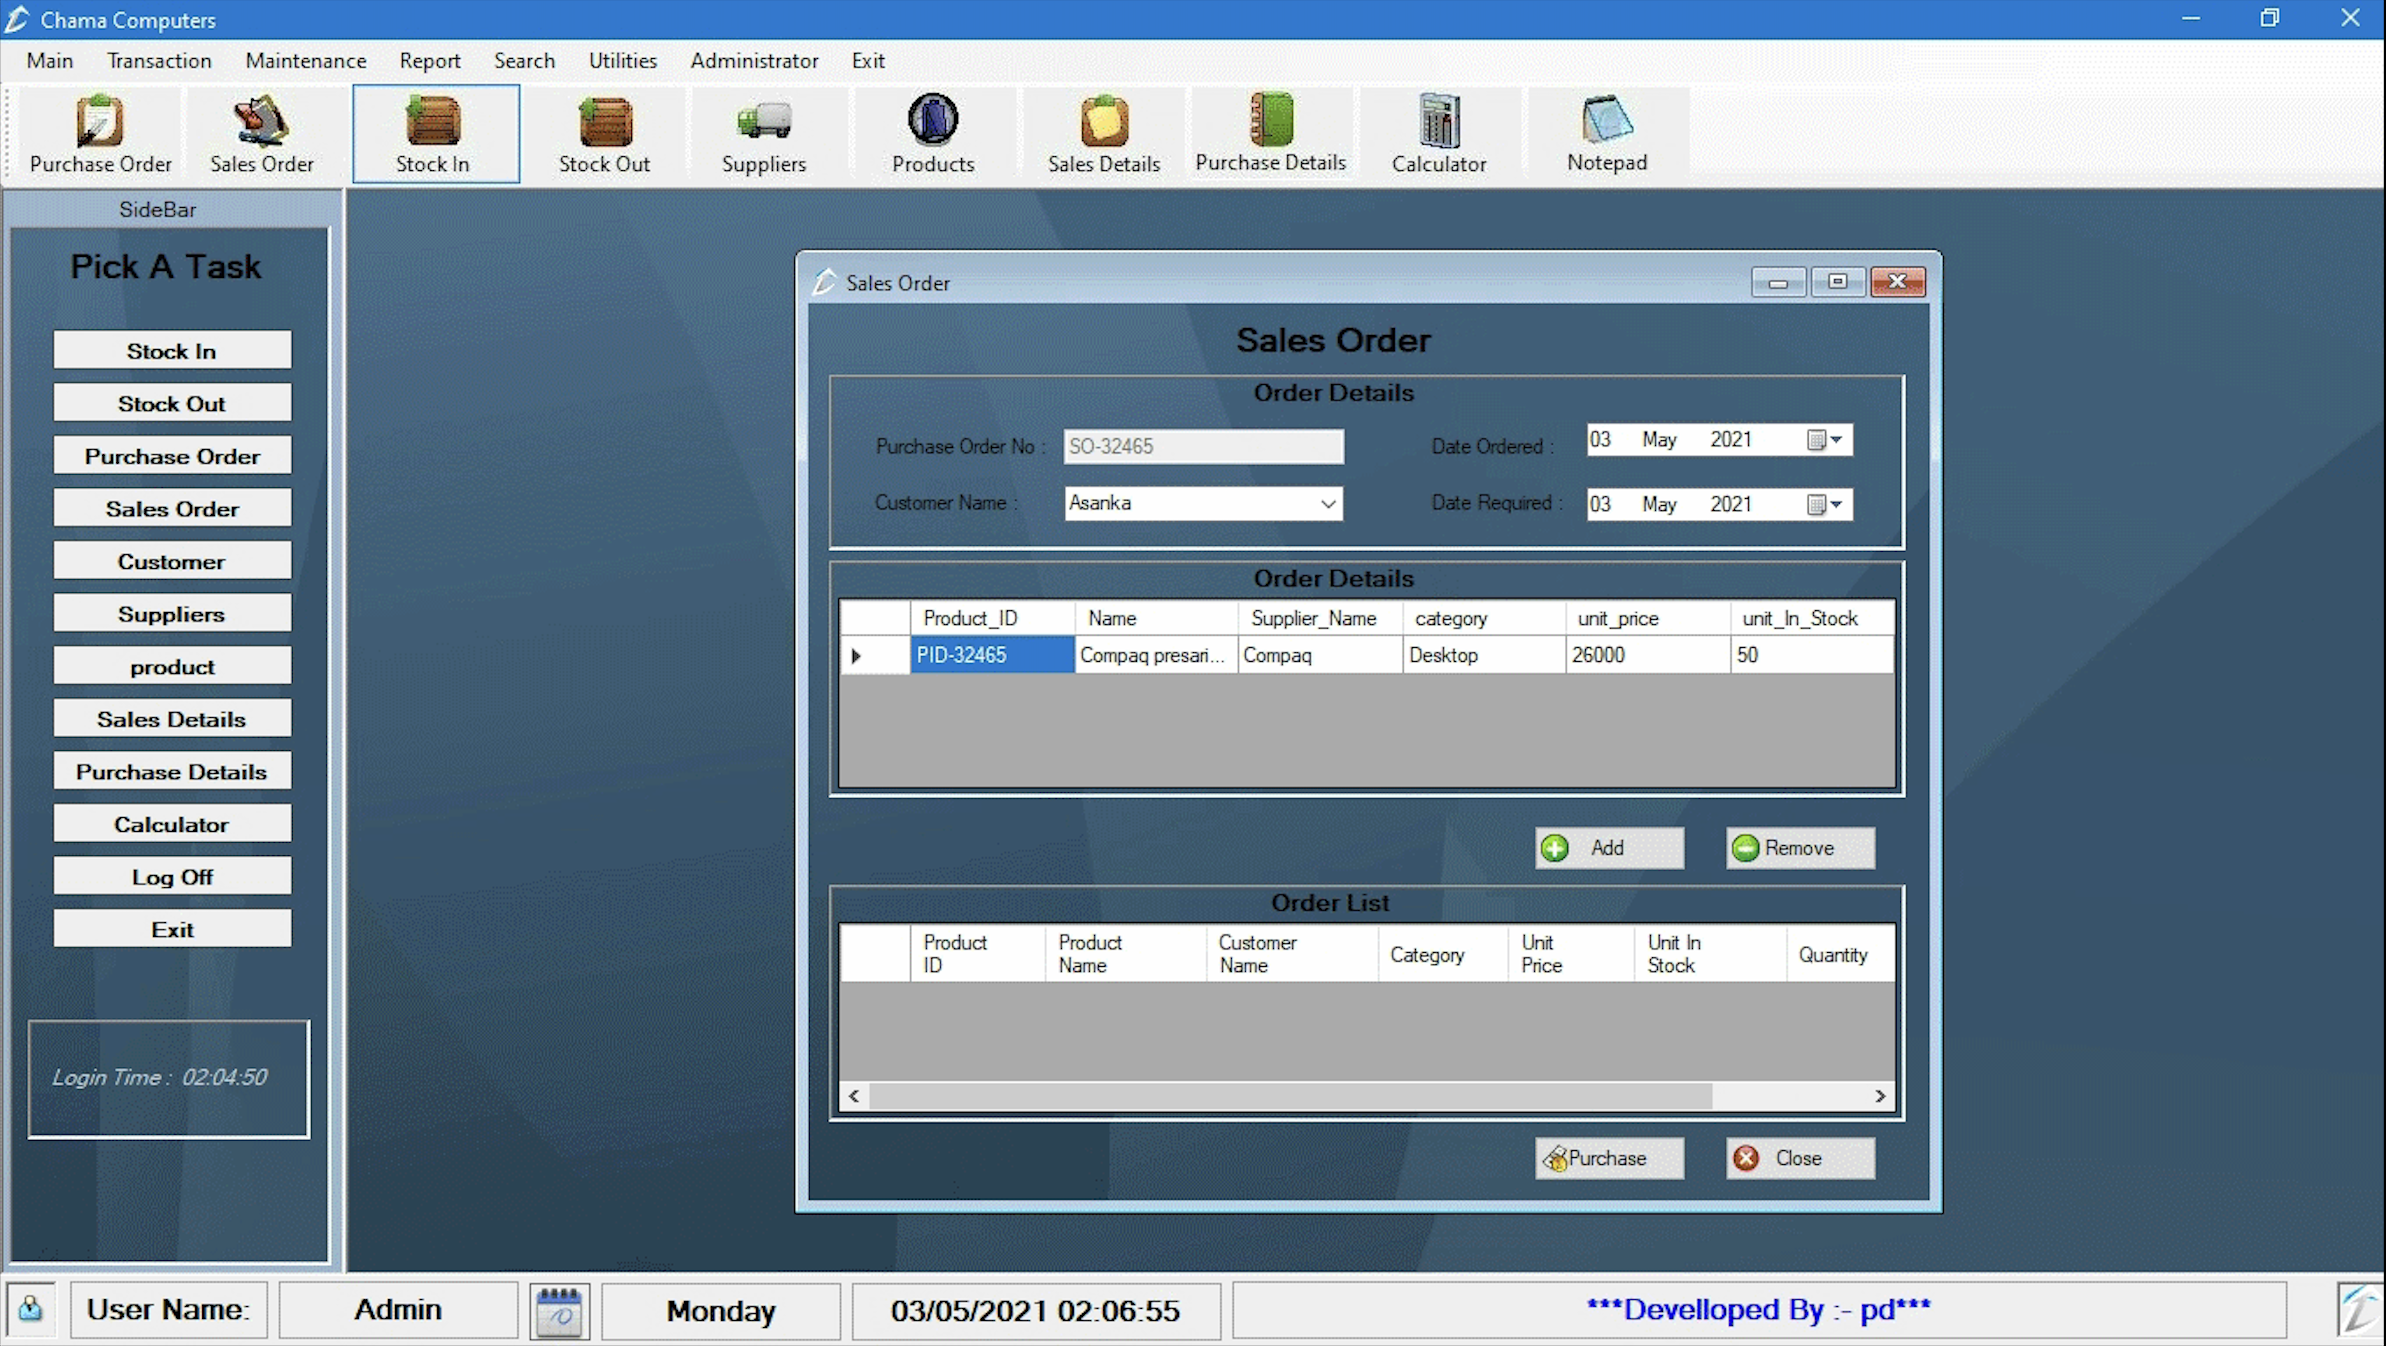2386x1346 pixels.
Task: Click the Log Off sidebar button
Action: [x=172, y=877]
